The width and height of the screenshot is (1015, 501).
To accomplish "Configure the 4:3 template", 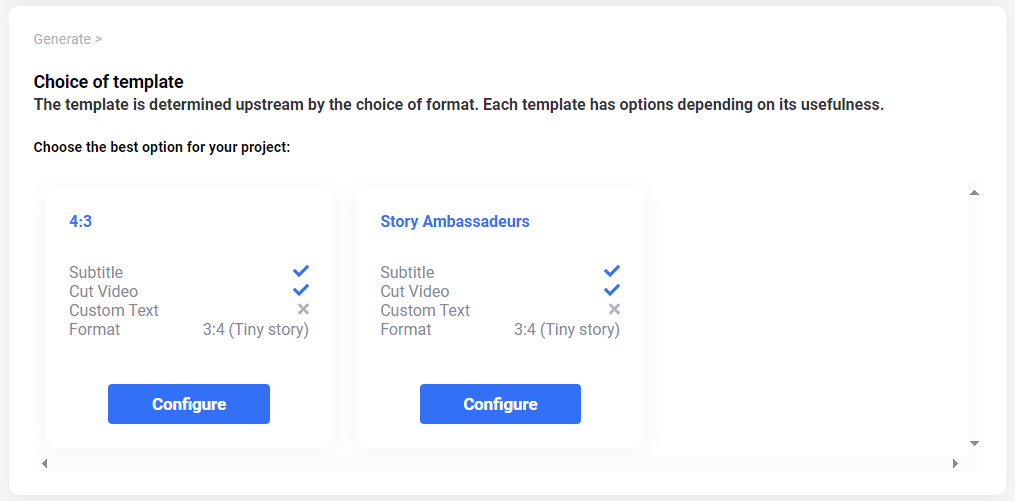I will [189, 404].
